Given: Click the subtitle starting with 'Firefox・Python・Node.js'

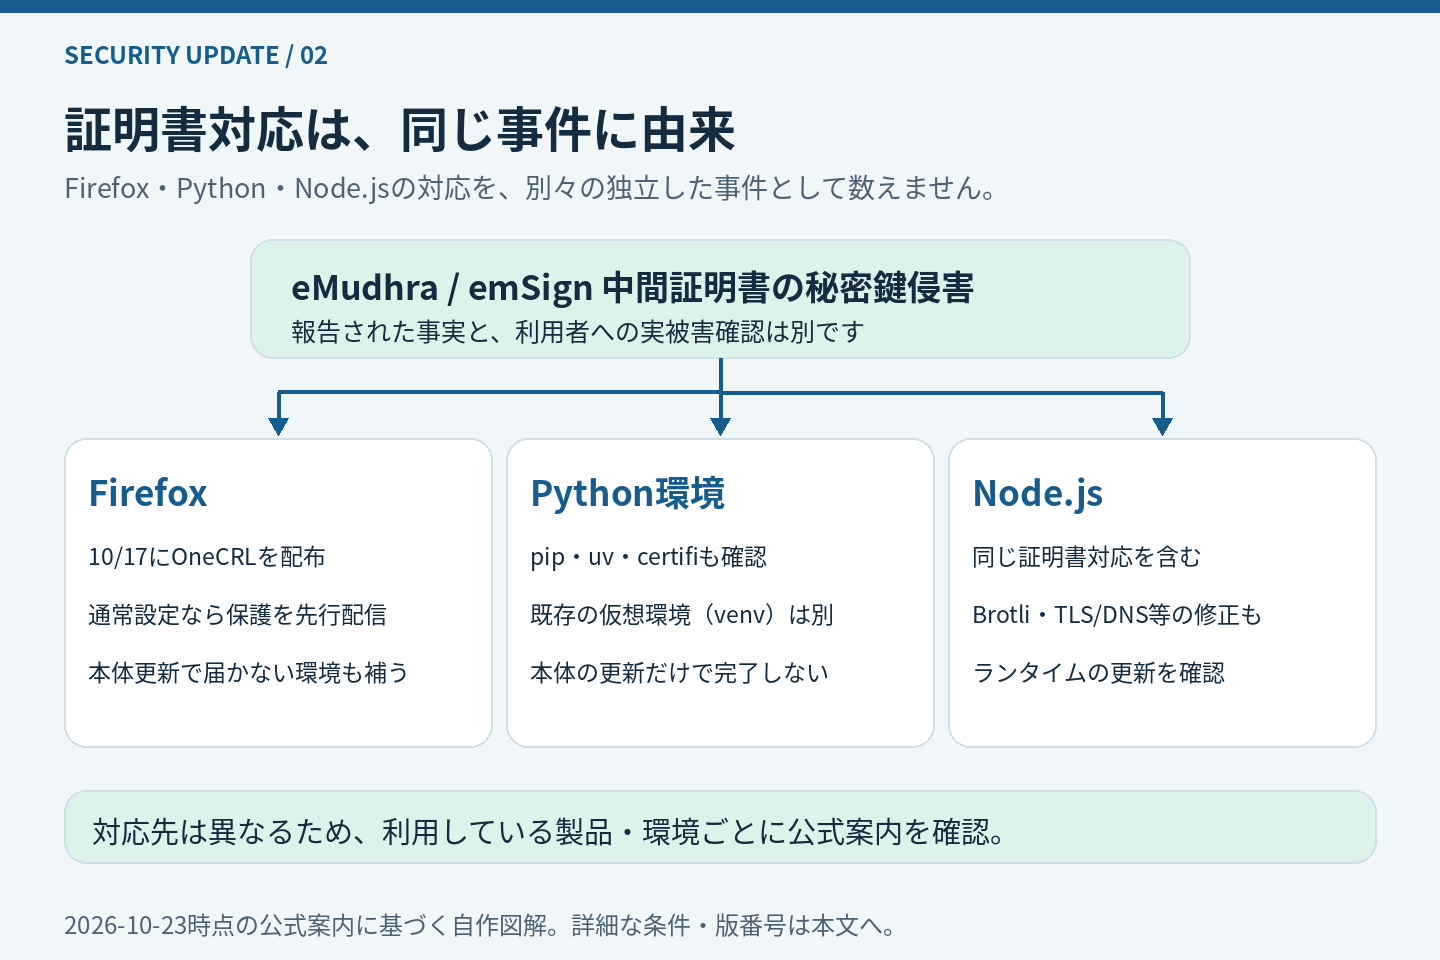Looking at the screenshot, I should point(530,188).
